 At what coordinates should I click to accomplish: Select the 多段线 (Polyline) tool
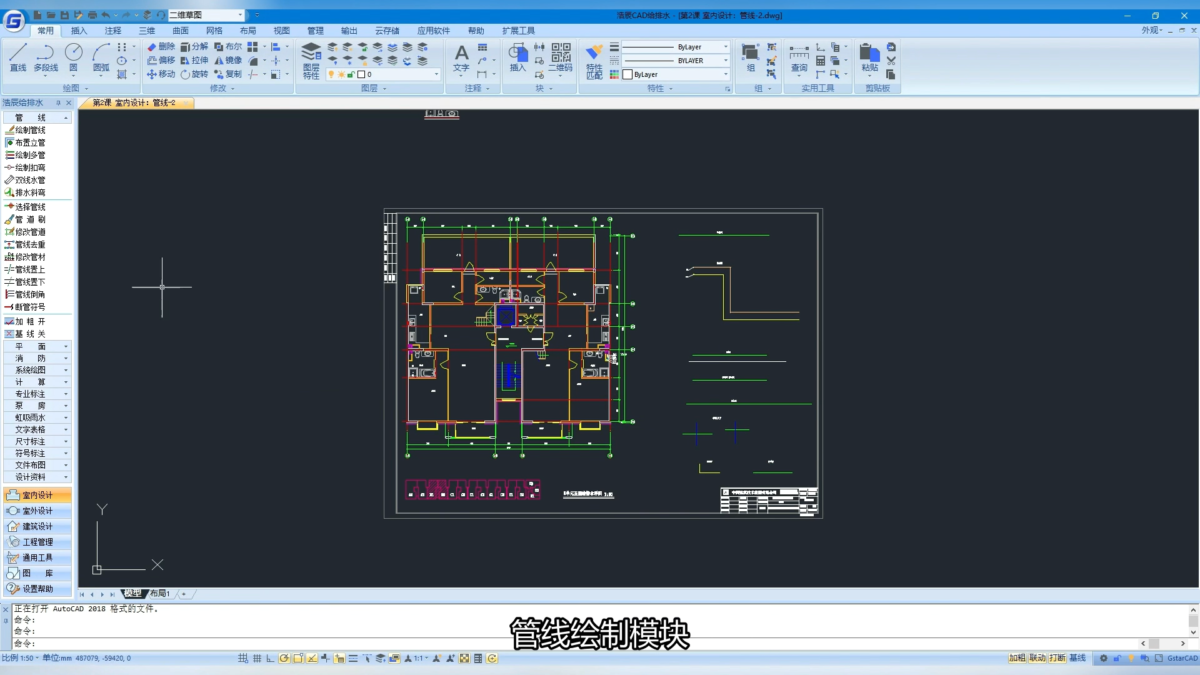[x=46, y=58]
